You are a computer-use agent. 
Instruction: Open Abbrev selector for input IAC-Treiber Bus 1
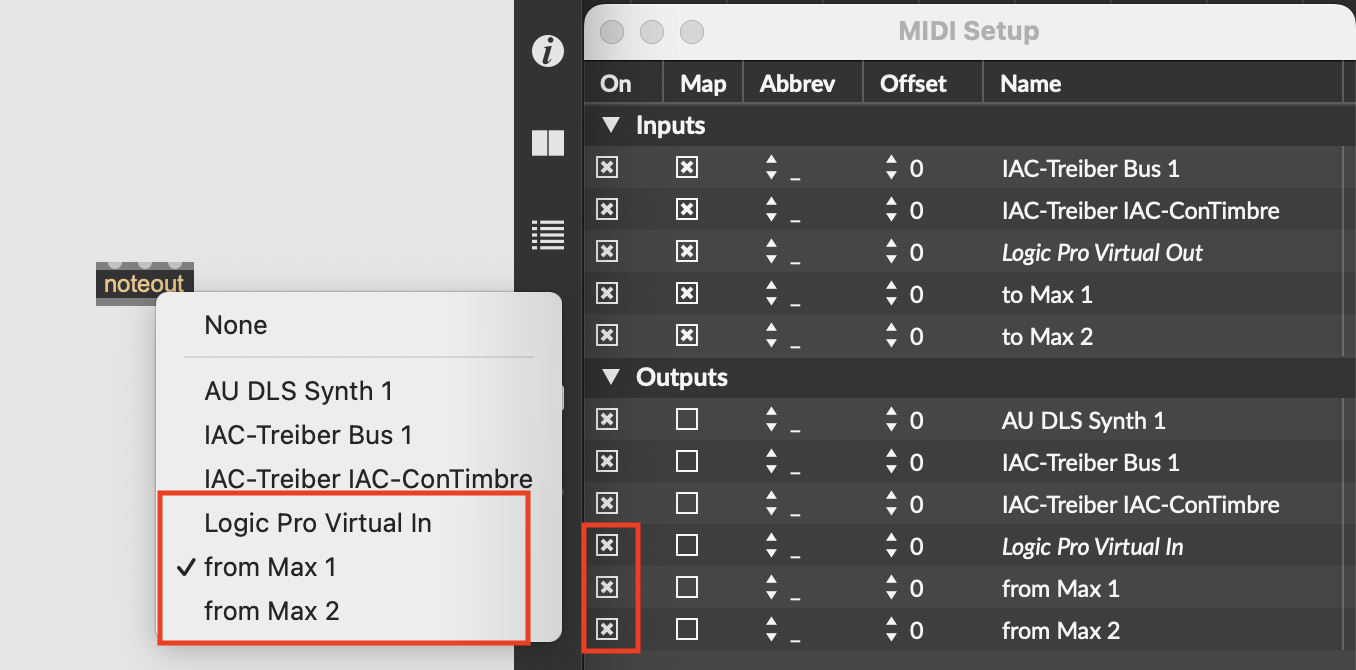click(x=771, y=168)
